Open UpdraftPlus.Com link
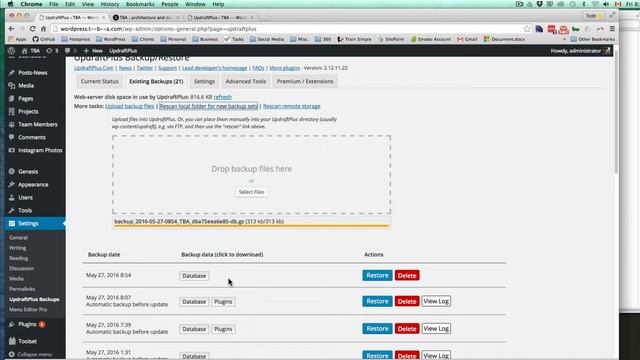 click(94, 68)
